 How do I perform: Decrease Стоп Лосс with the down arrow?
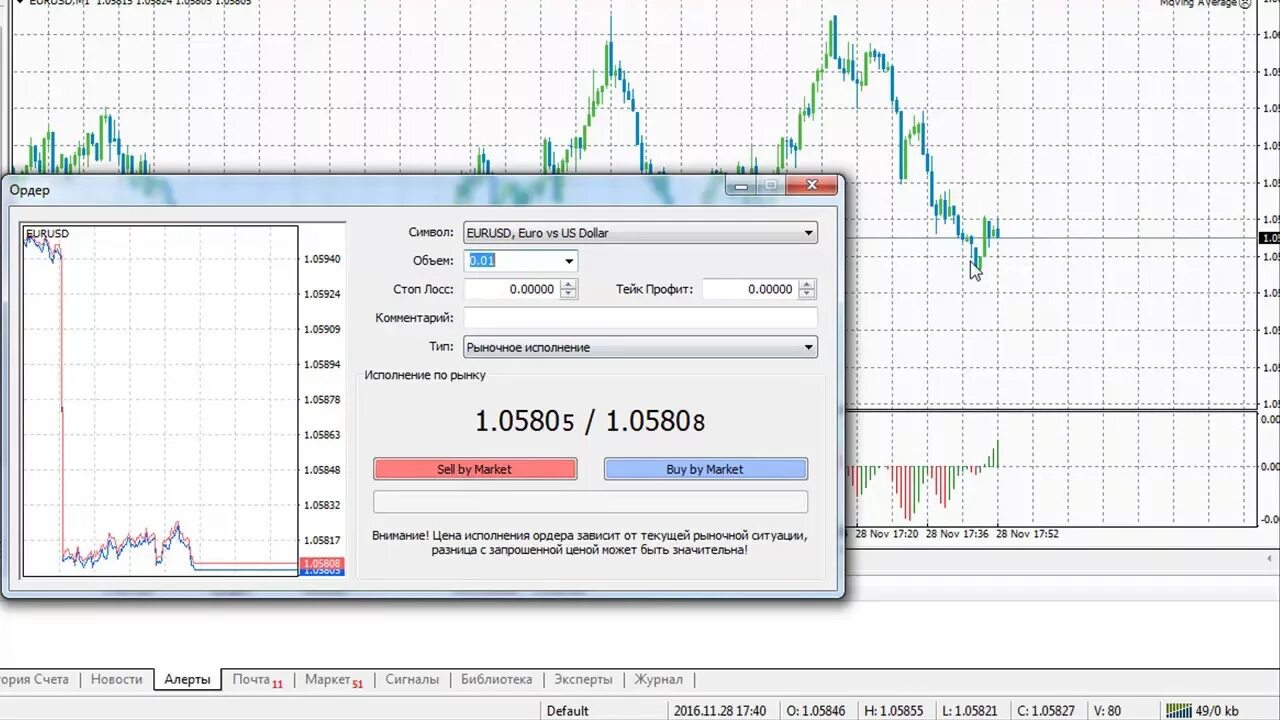pos(568,294)
